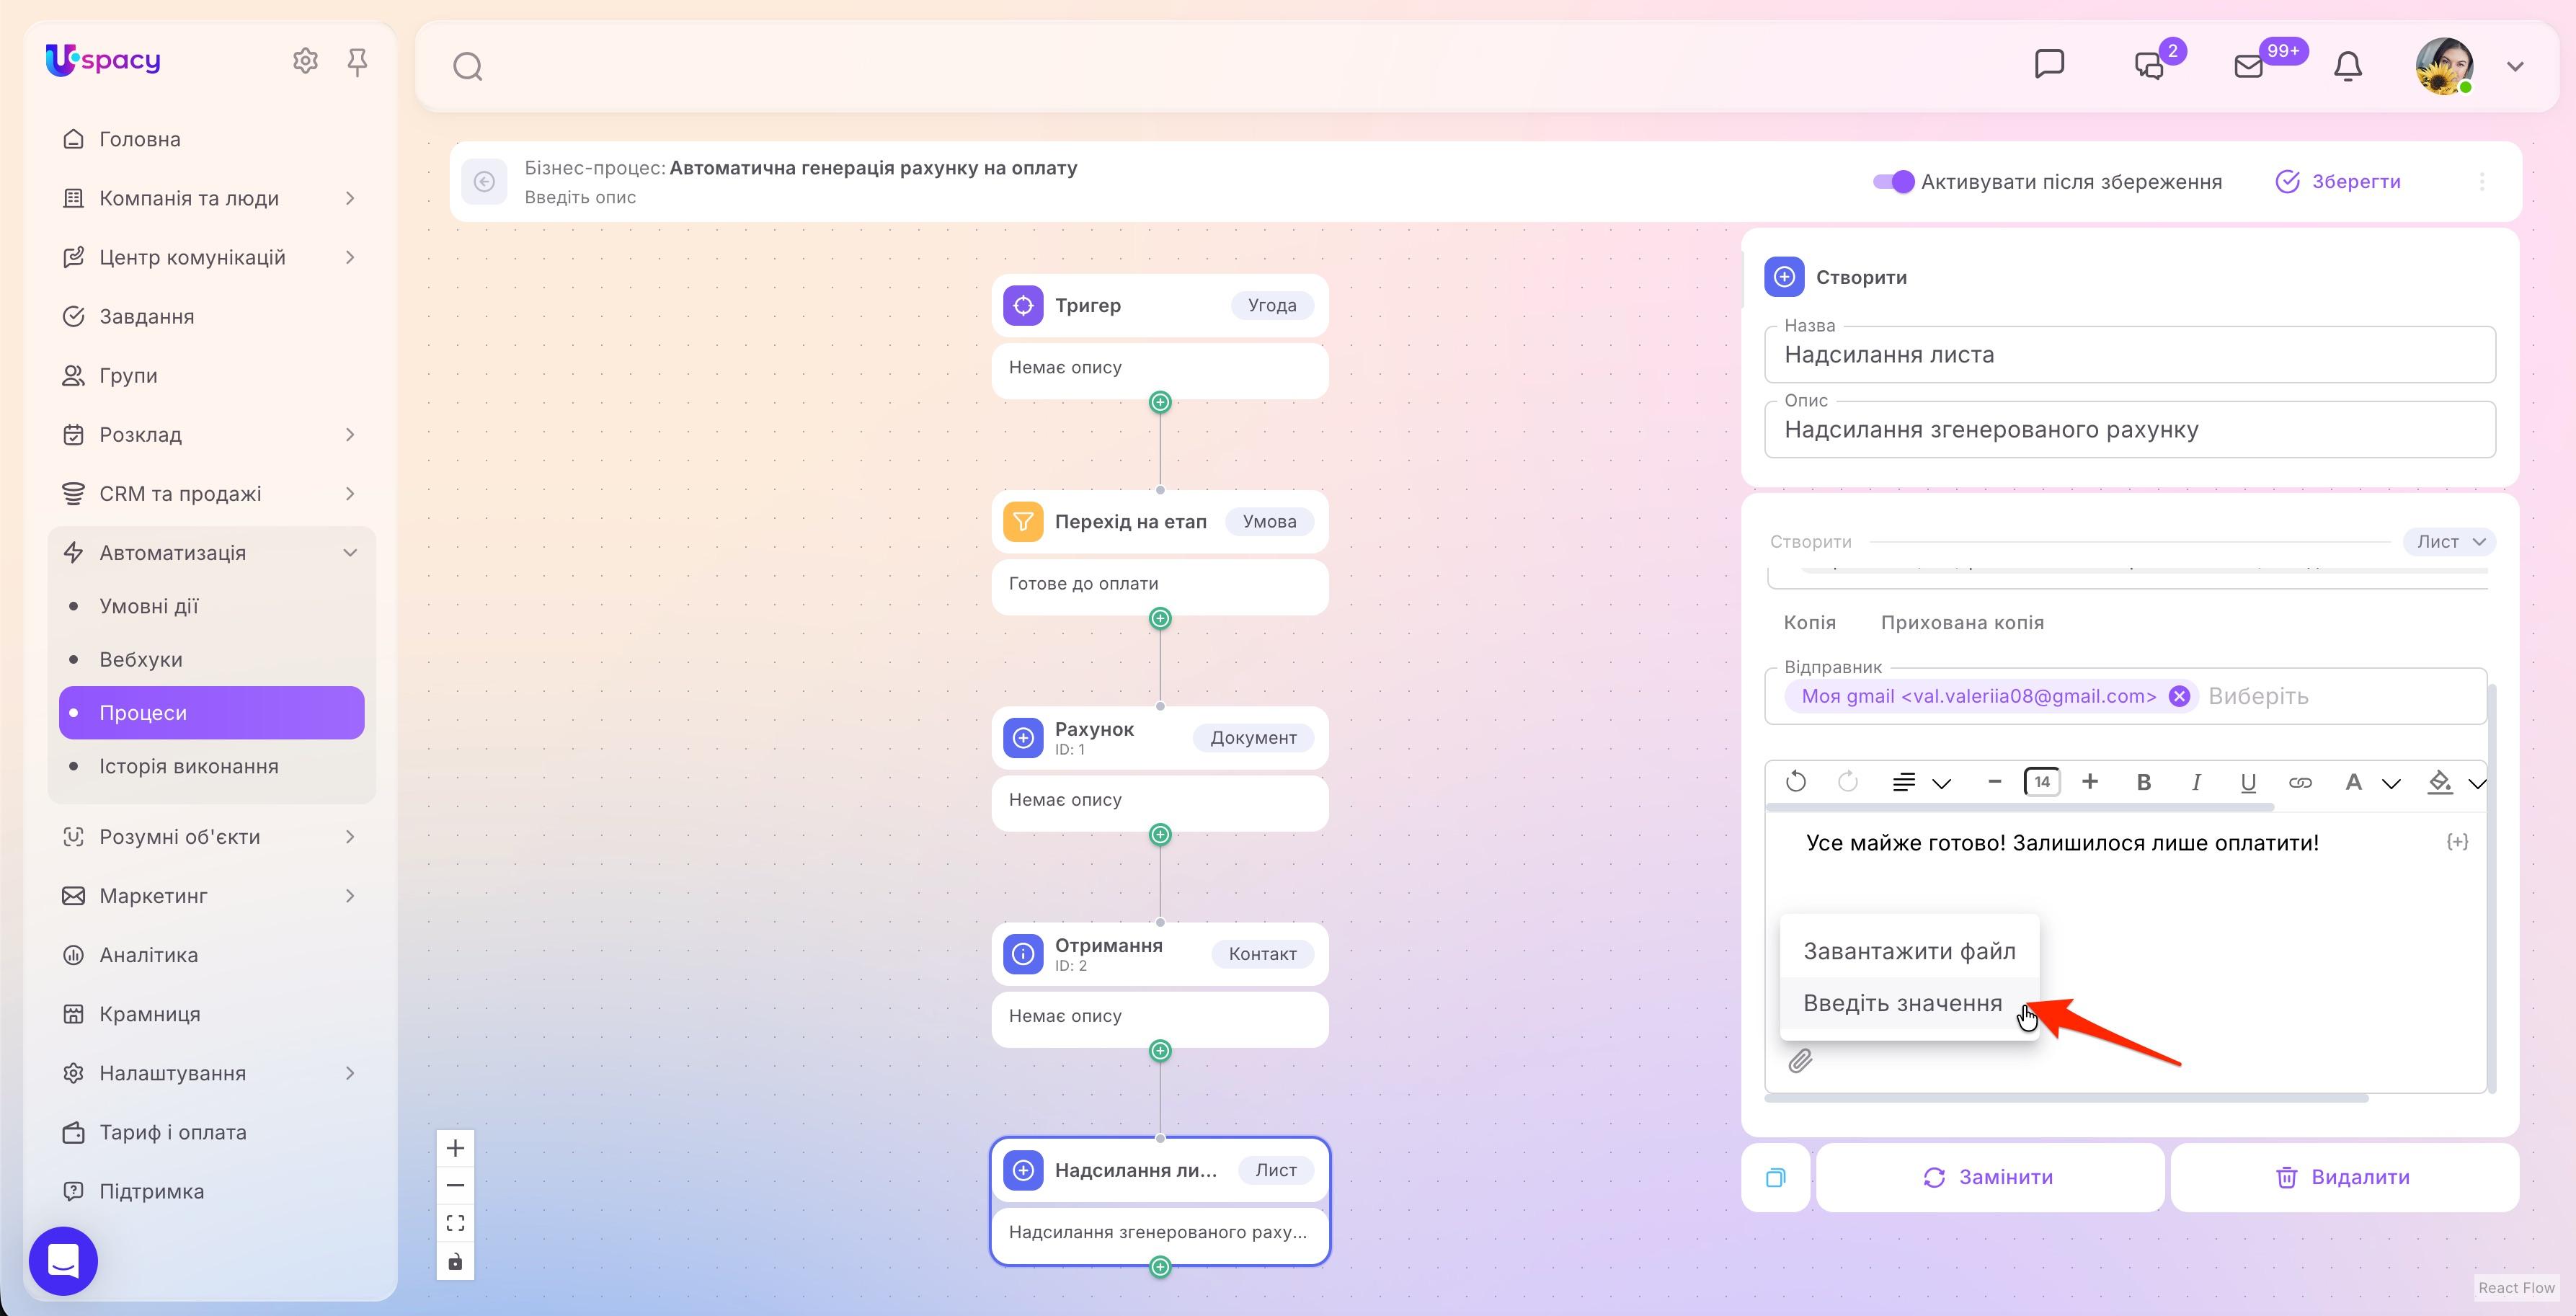Toggle Активувати після збереження switch

[x=1893, y=182]
